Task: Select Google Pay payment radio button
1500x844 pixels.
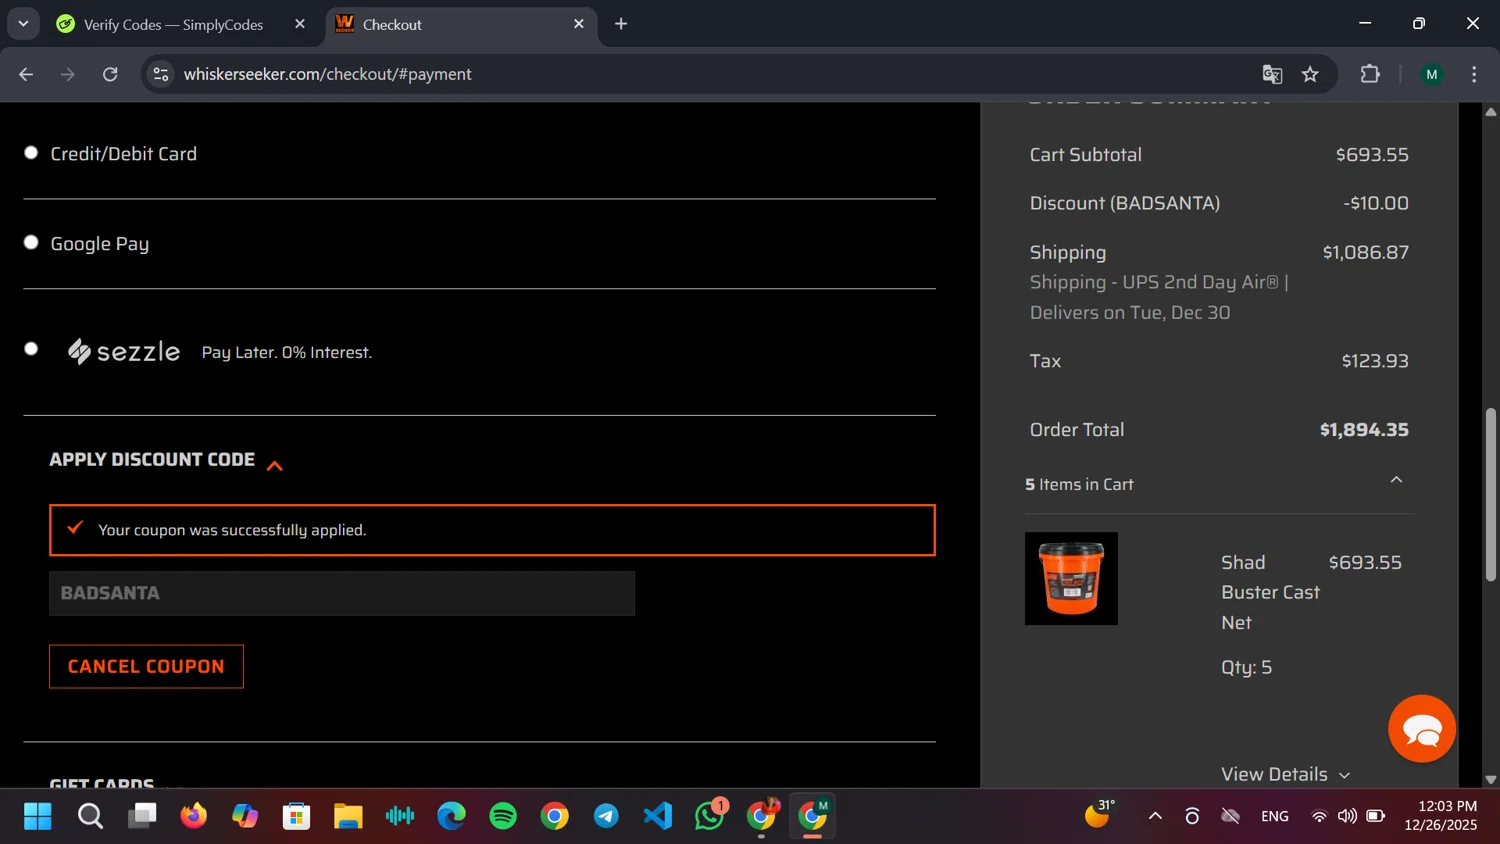Action: tap(31, 243)
